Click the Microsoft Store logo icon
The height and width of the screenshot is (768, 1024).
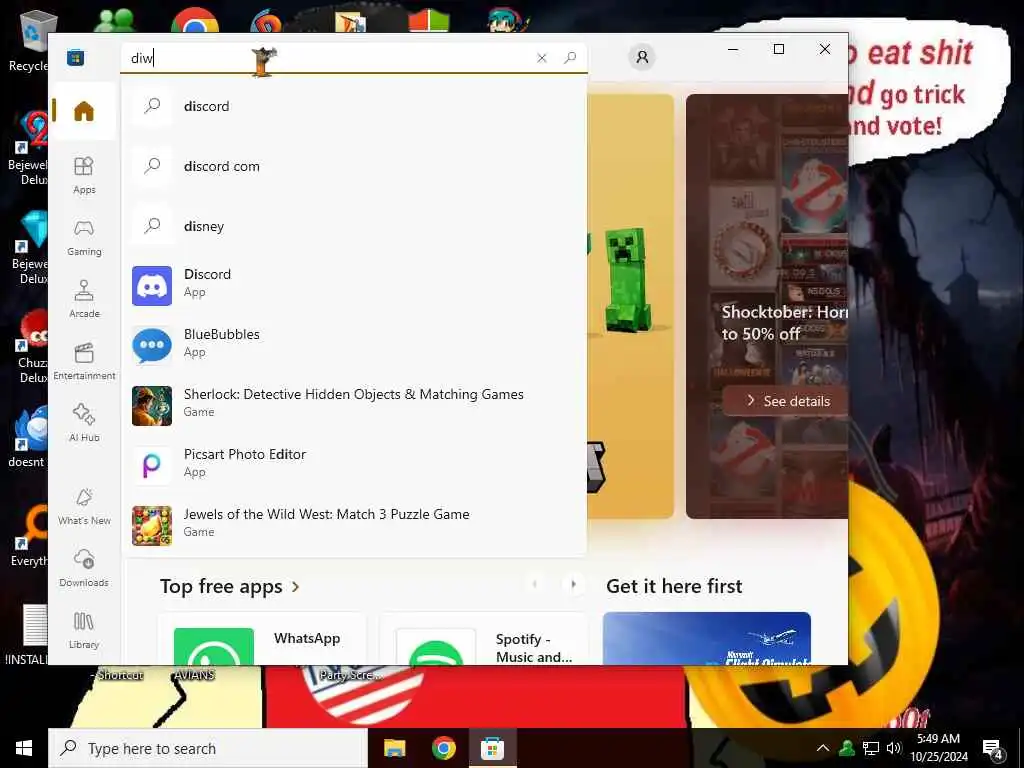pos(75,57)
